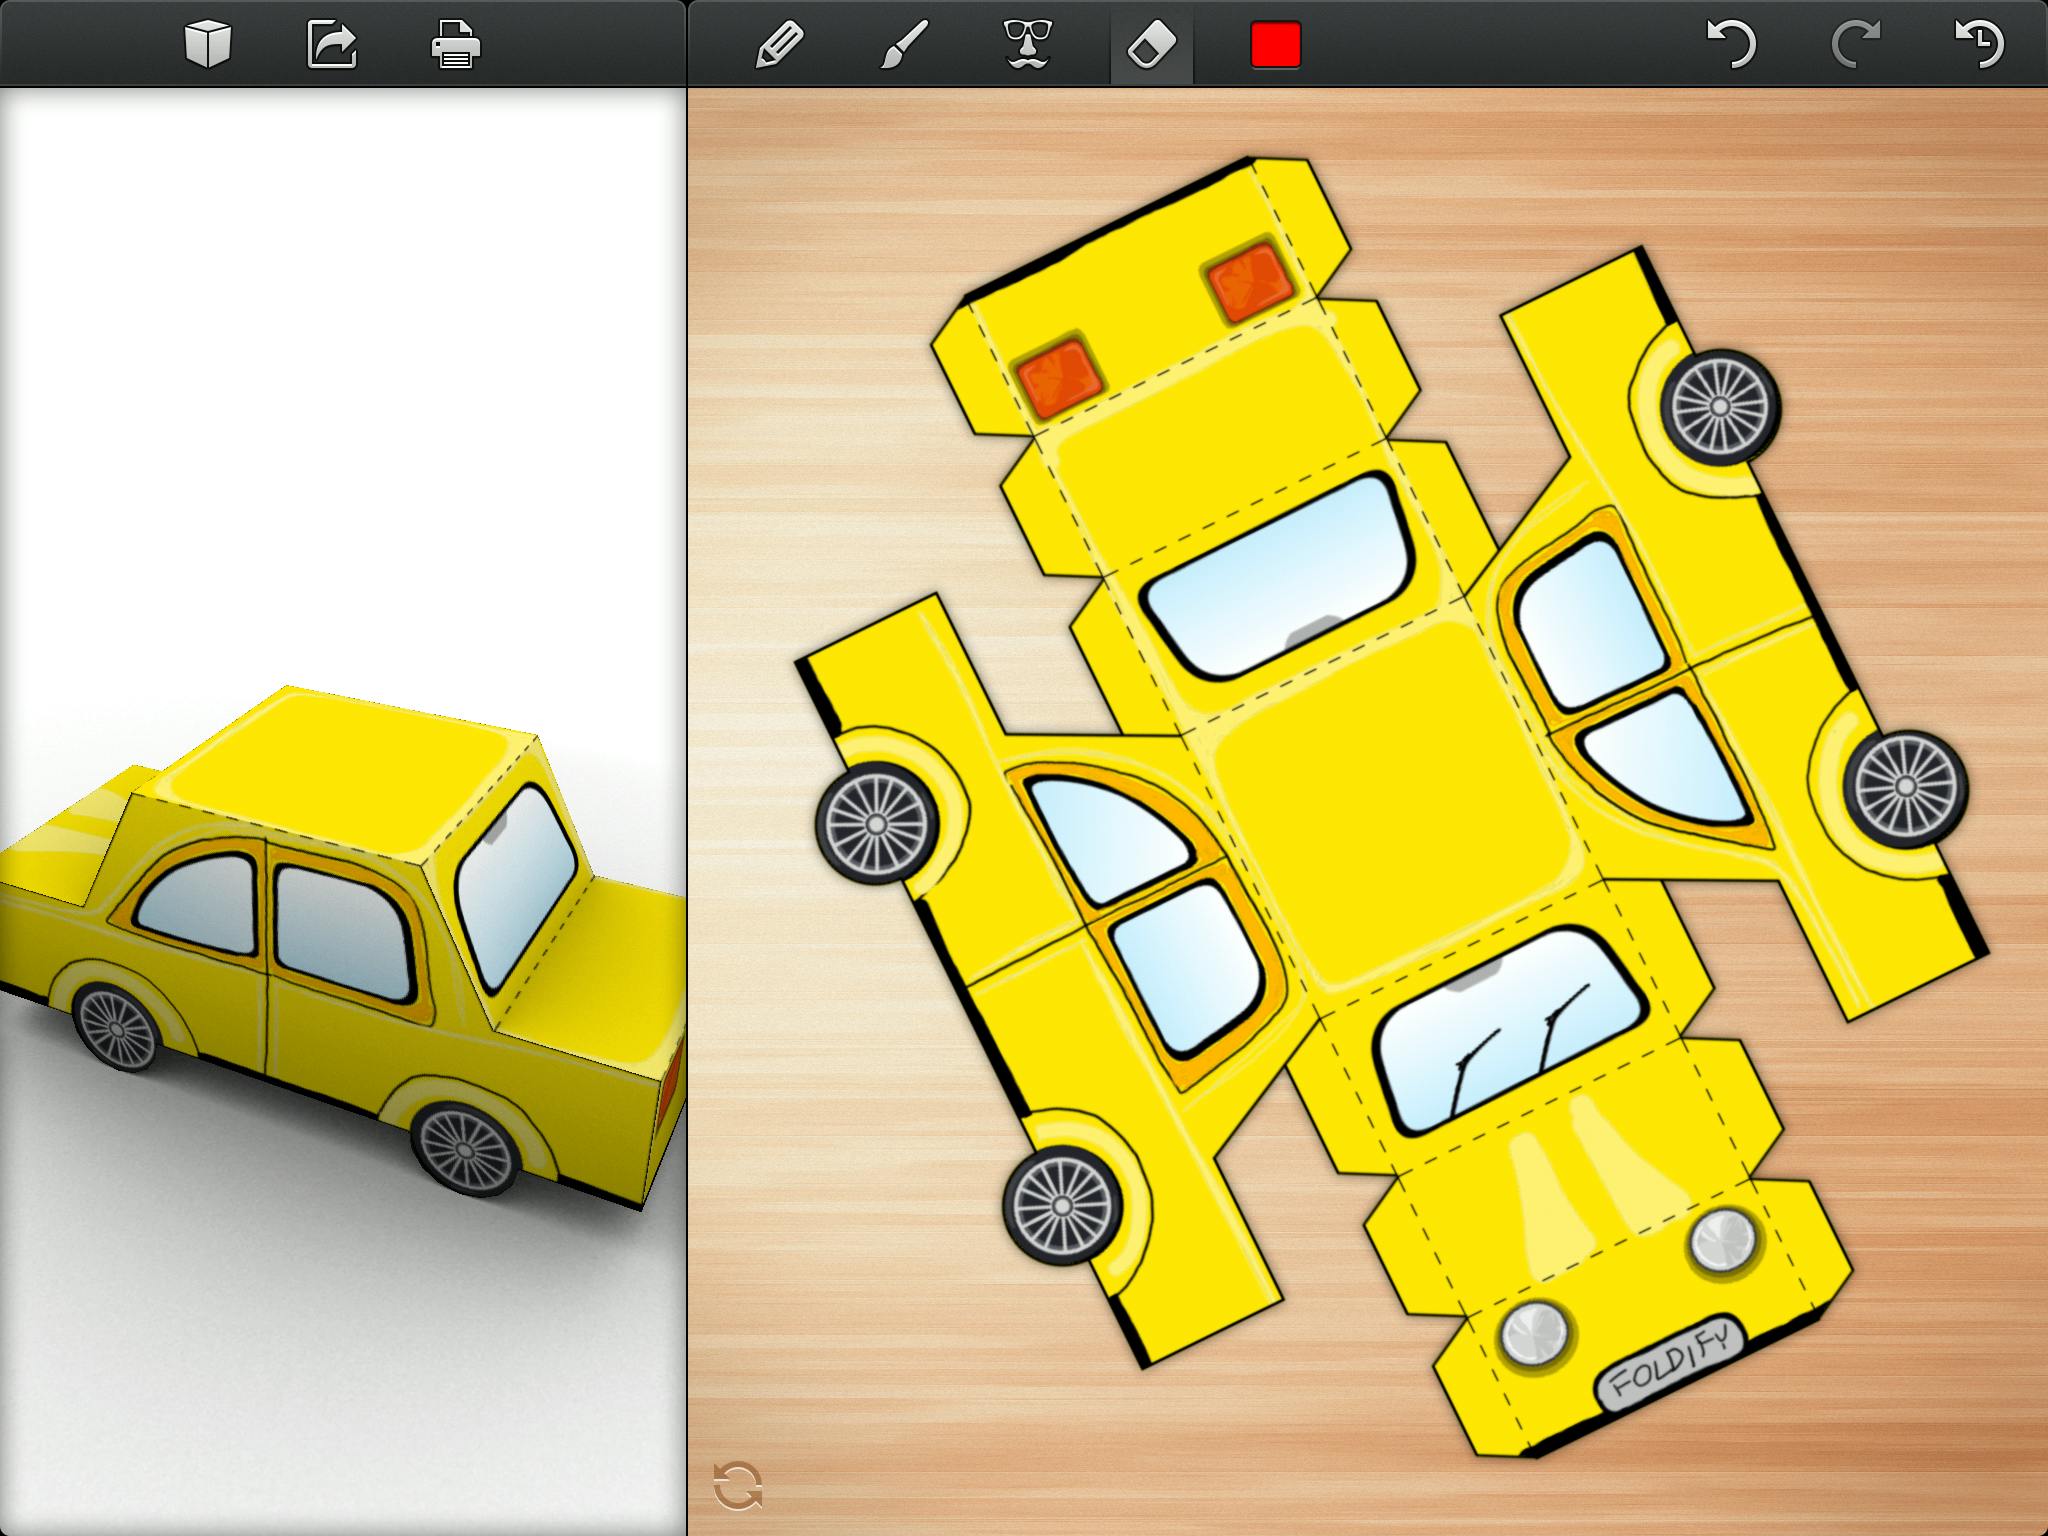2048x1536 pixels.
Task: Tap the rotate refresh icon on canvas
Action: coord(738,1485)
